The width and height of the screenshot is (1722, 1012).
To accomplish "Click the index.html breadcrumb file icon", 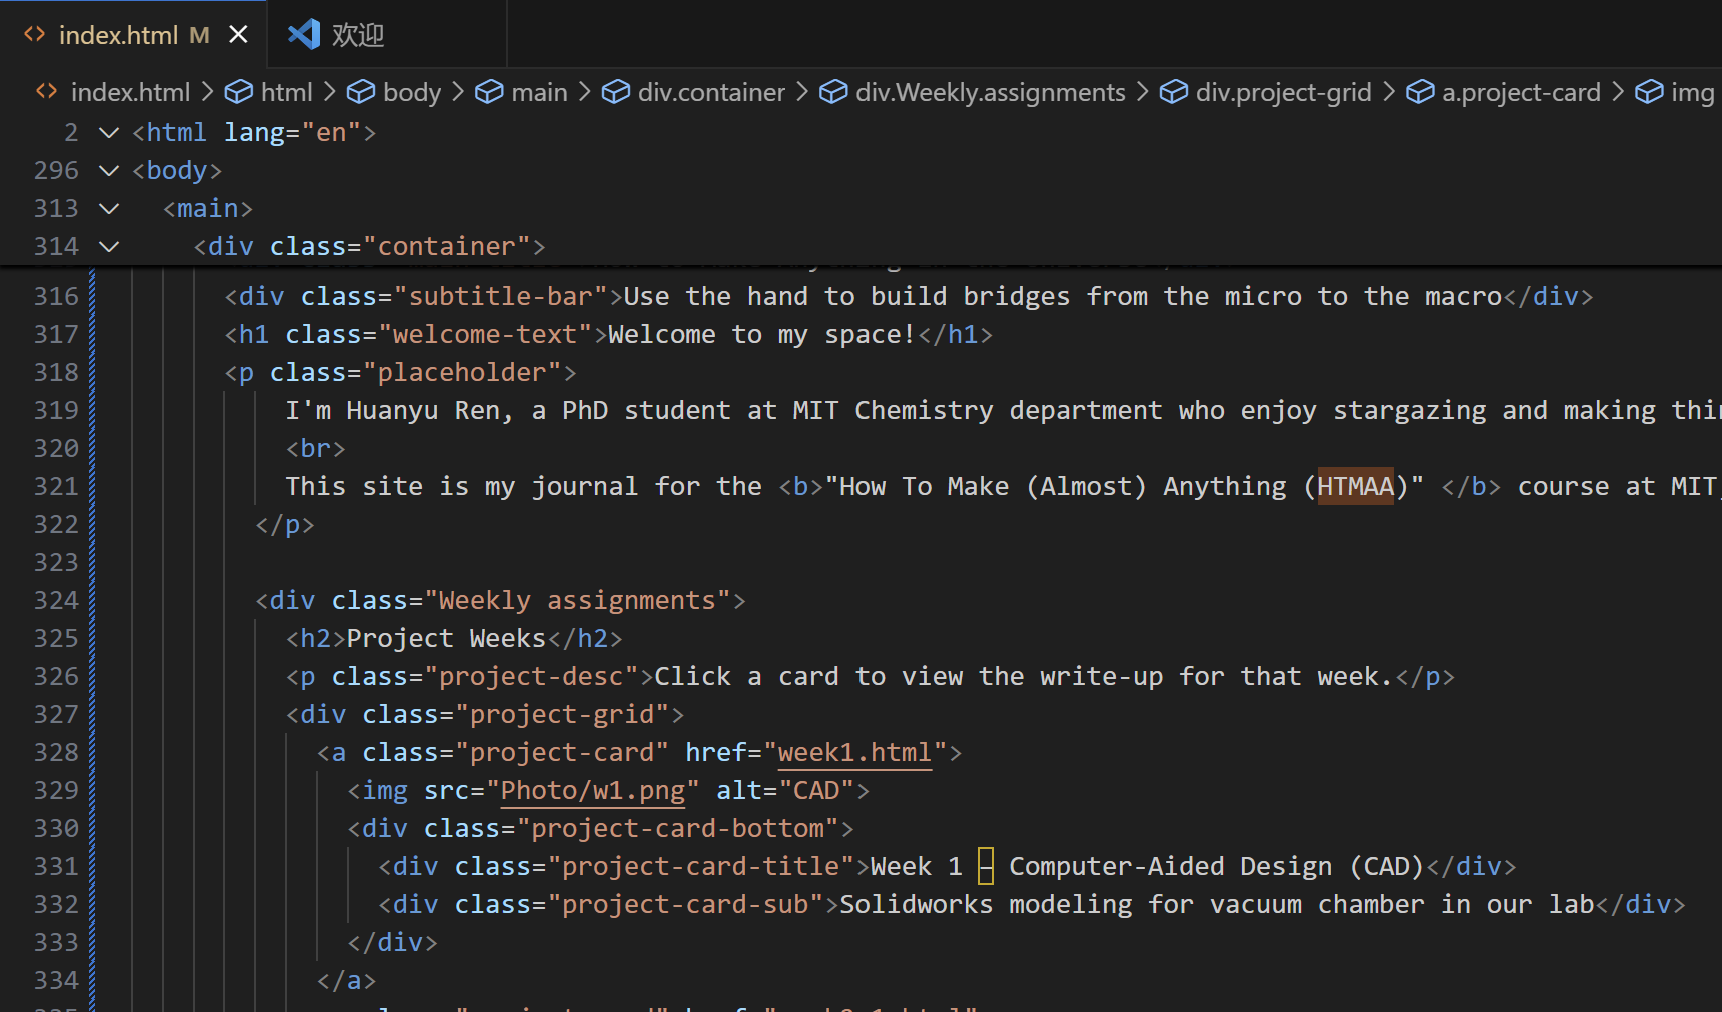I will (46, 92).
